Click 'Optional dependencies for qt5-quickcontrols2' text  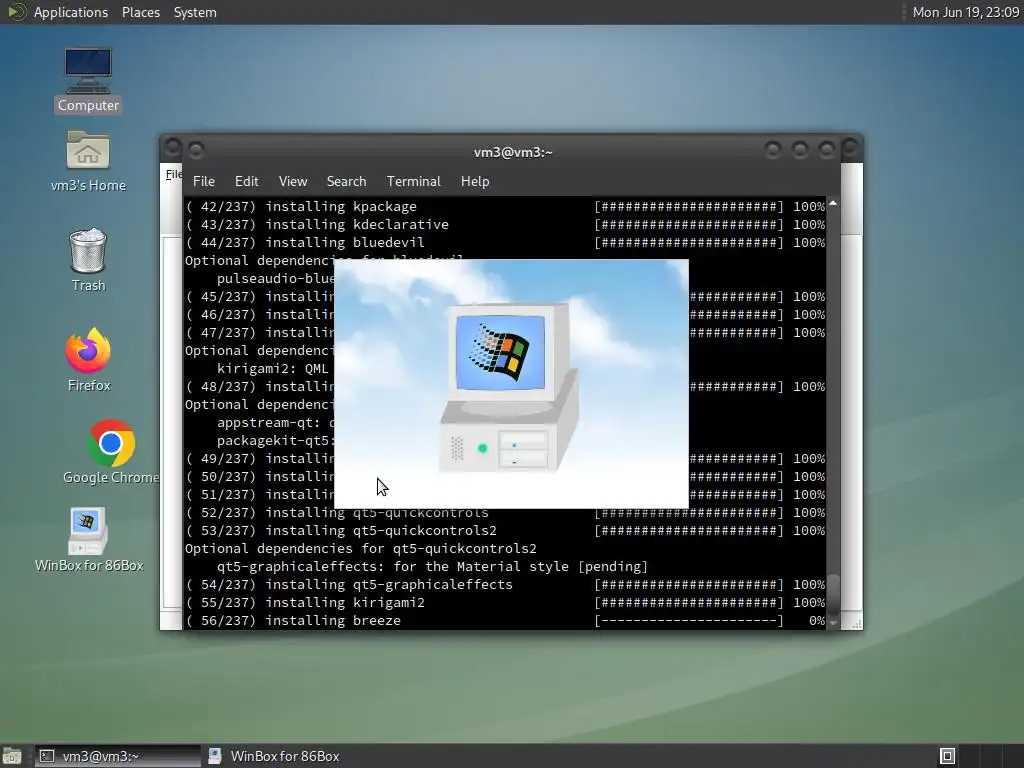coord(360,549)
